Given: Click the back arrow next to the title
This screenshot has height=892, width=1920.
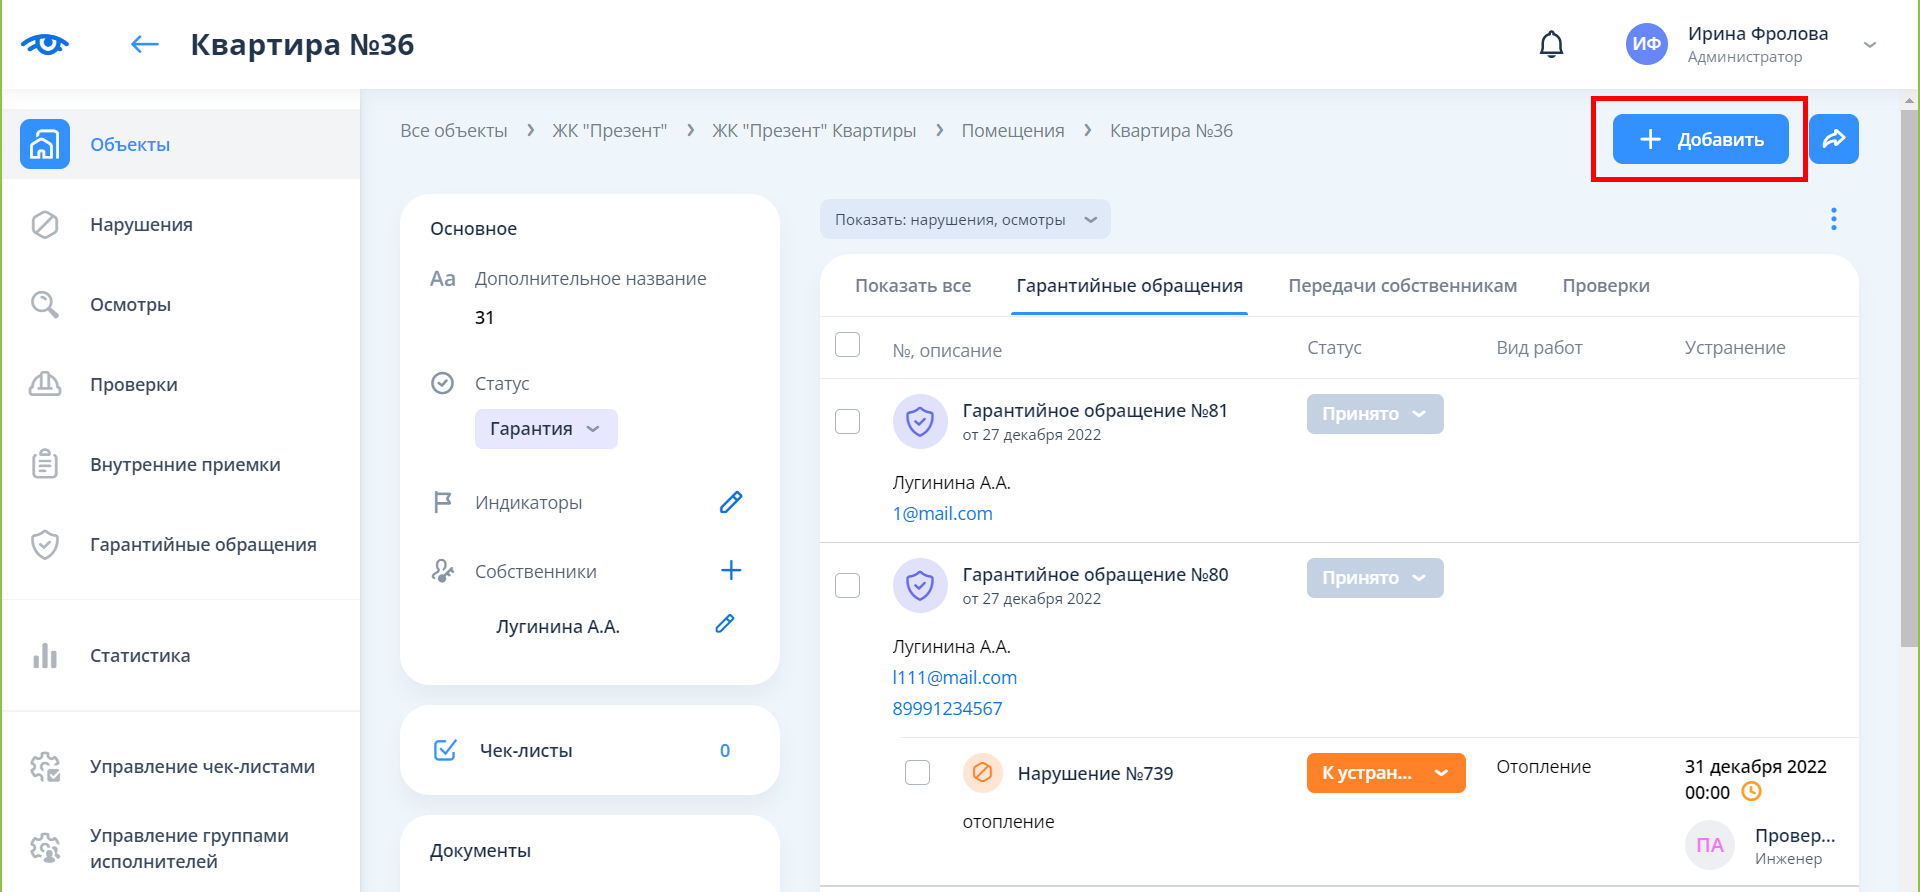Looking at the screenshot, I should pos(145,44).
